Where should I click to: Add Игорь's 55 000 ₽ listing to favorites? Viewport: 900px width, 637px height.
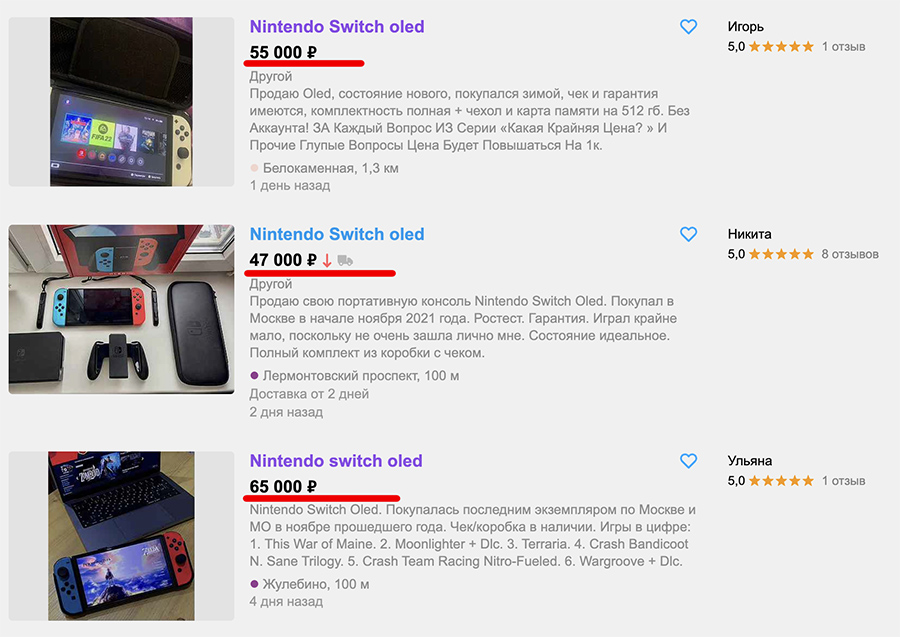688,27
